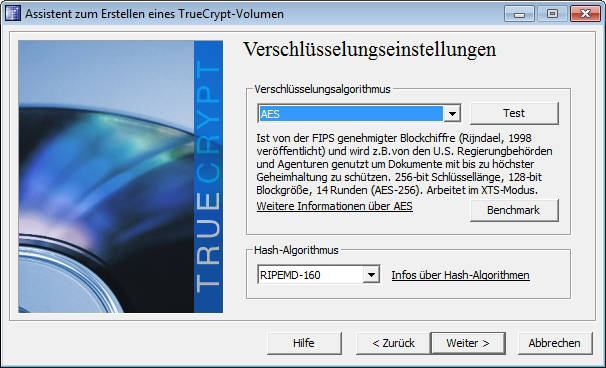
Task: Close the TrueCrypt wizard window
Action: [x=586, y=14]
